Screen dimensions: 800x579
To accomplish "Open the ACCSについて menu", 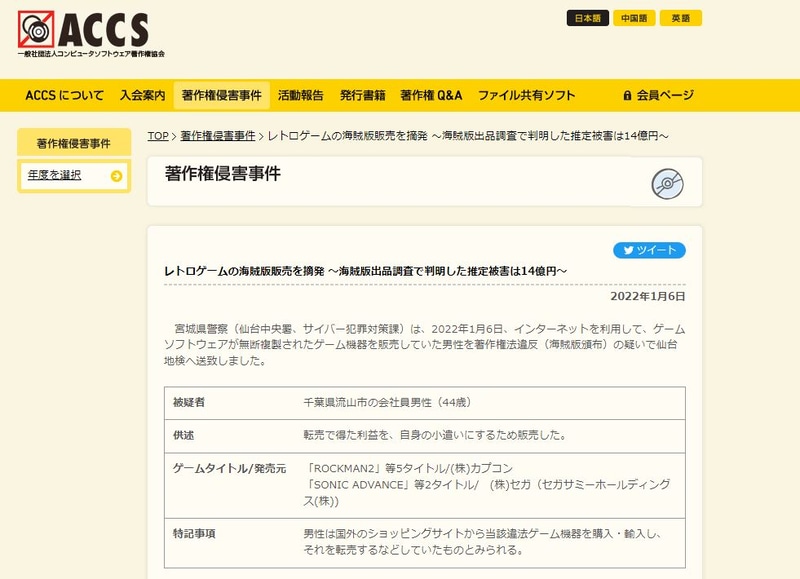I will point(65,95).
